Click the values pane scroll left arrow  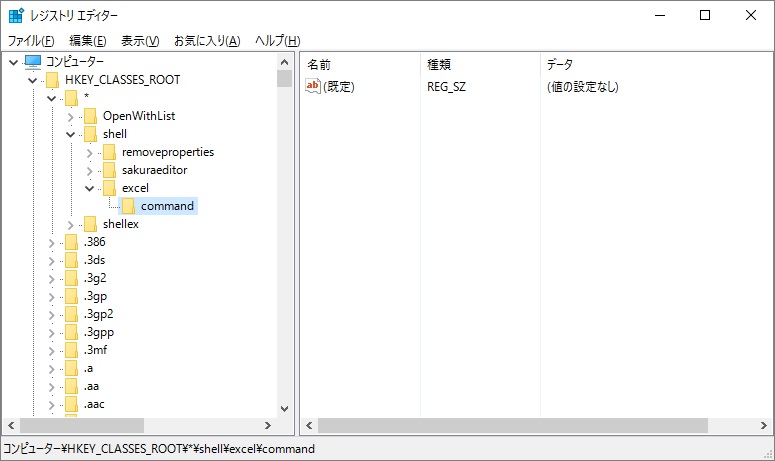(309, 425)
